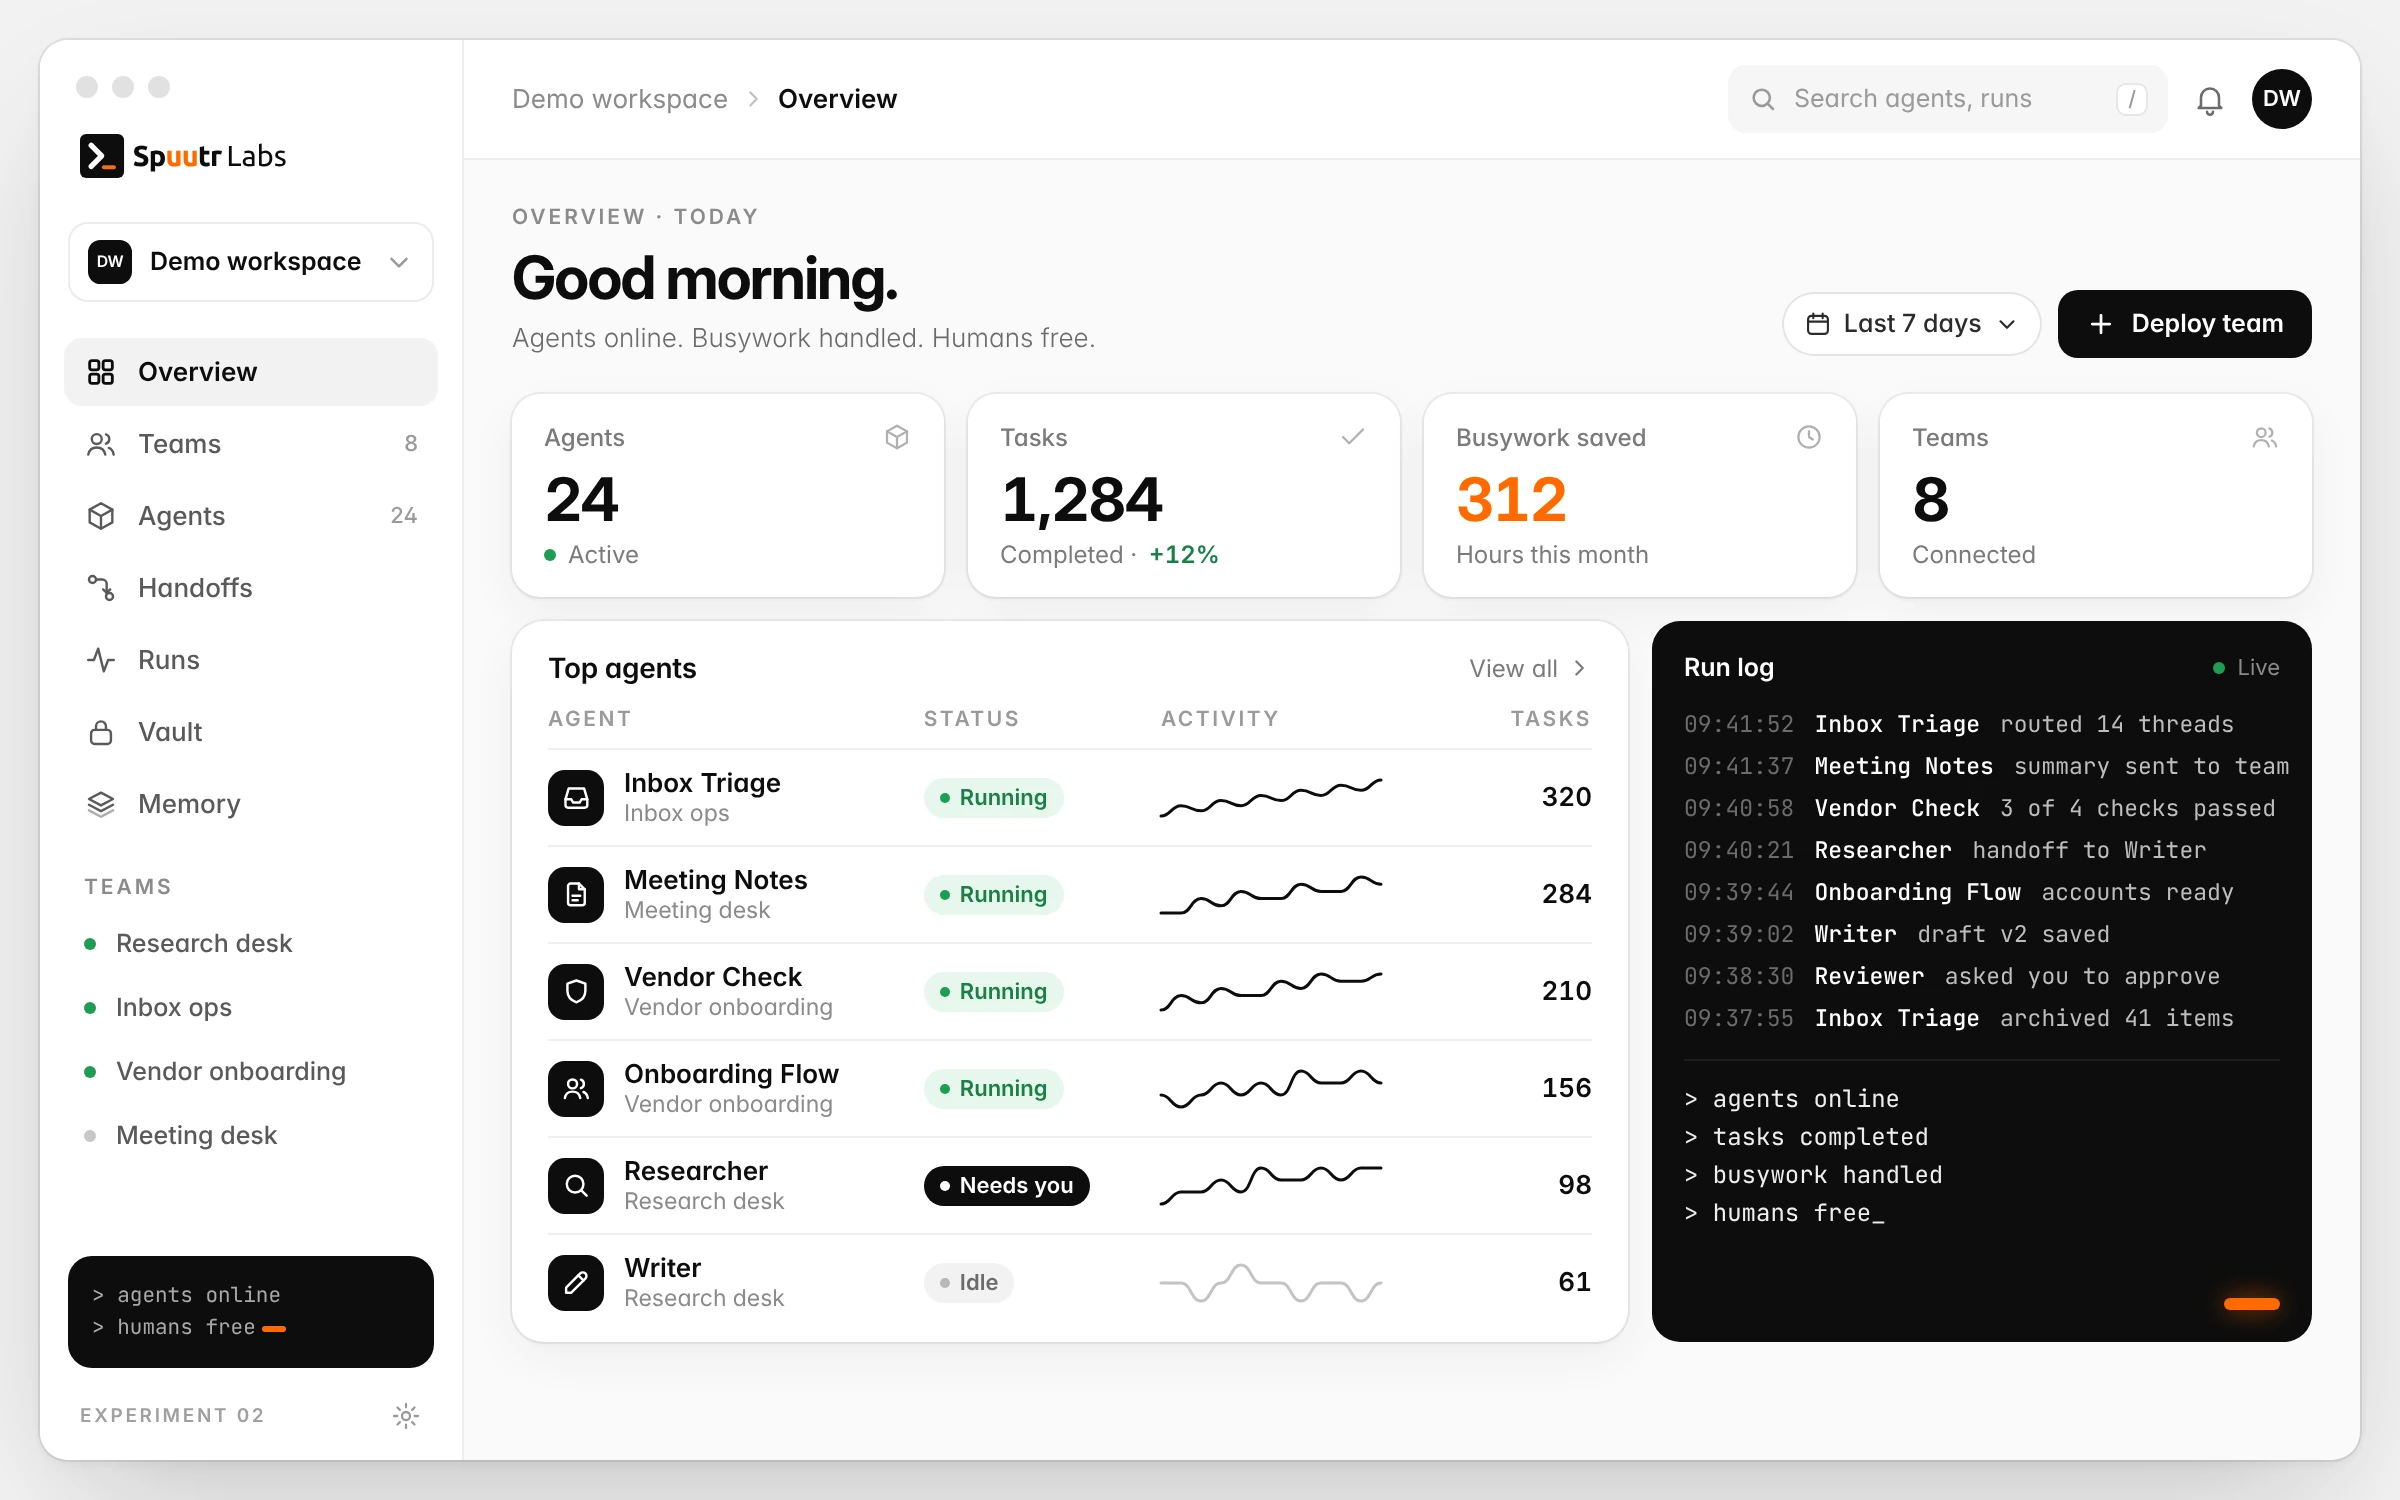Click the search magnifier icon

coord(1763,99)
